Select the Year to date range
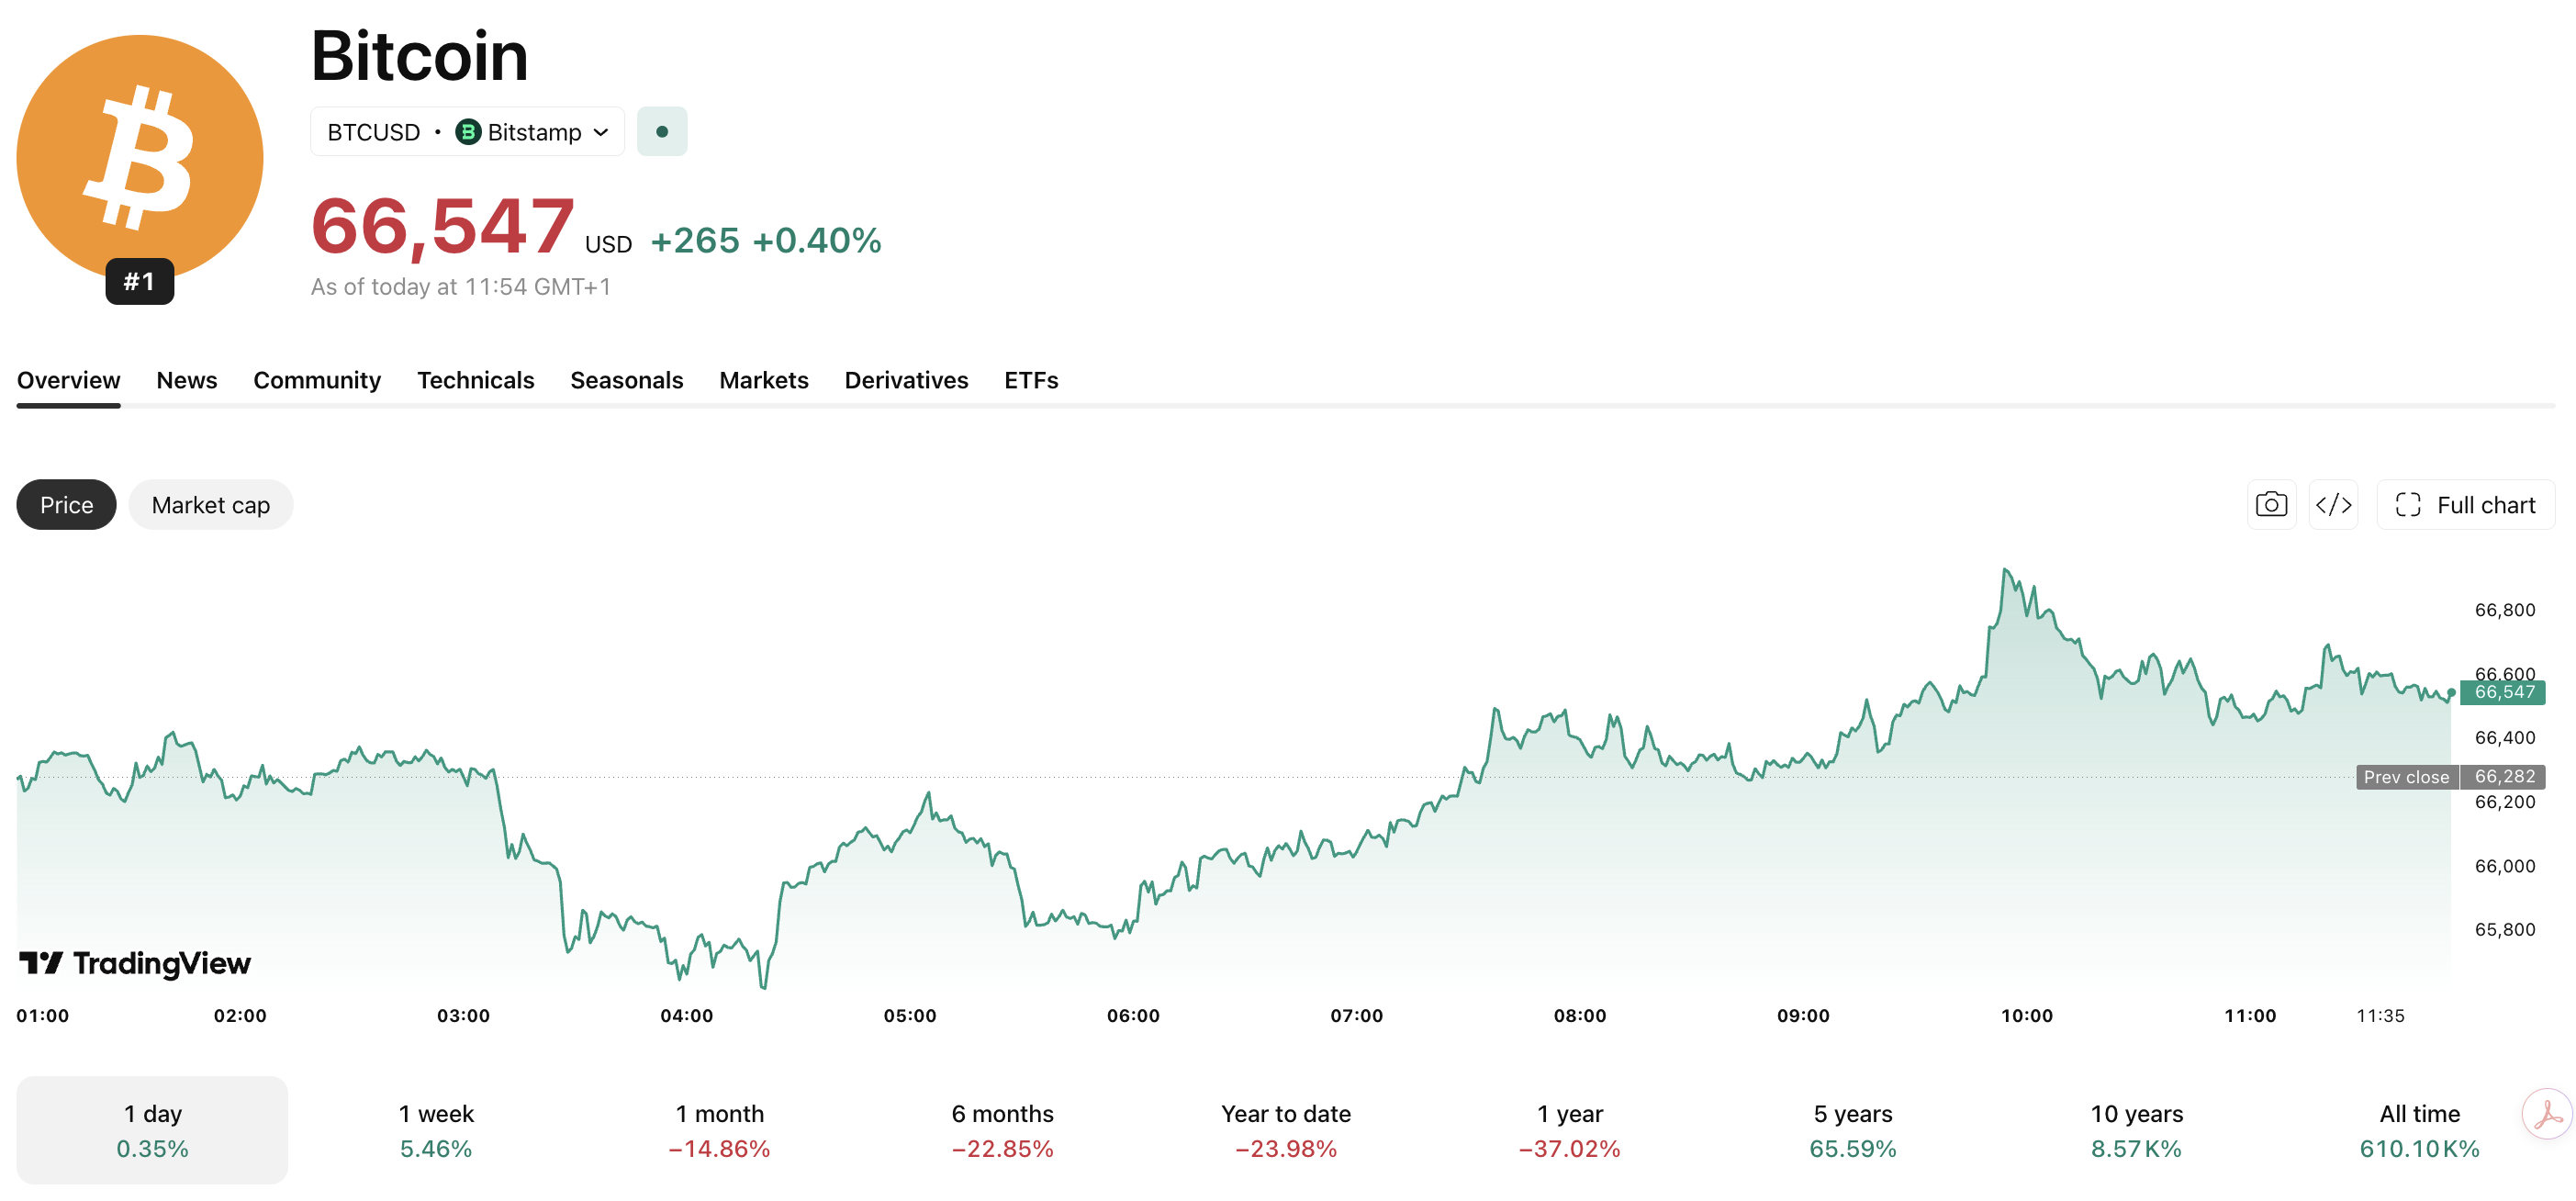This screenshot has width=2576, height=1201. point(1286,1130)
